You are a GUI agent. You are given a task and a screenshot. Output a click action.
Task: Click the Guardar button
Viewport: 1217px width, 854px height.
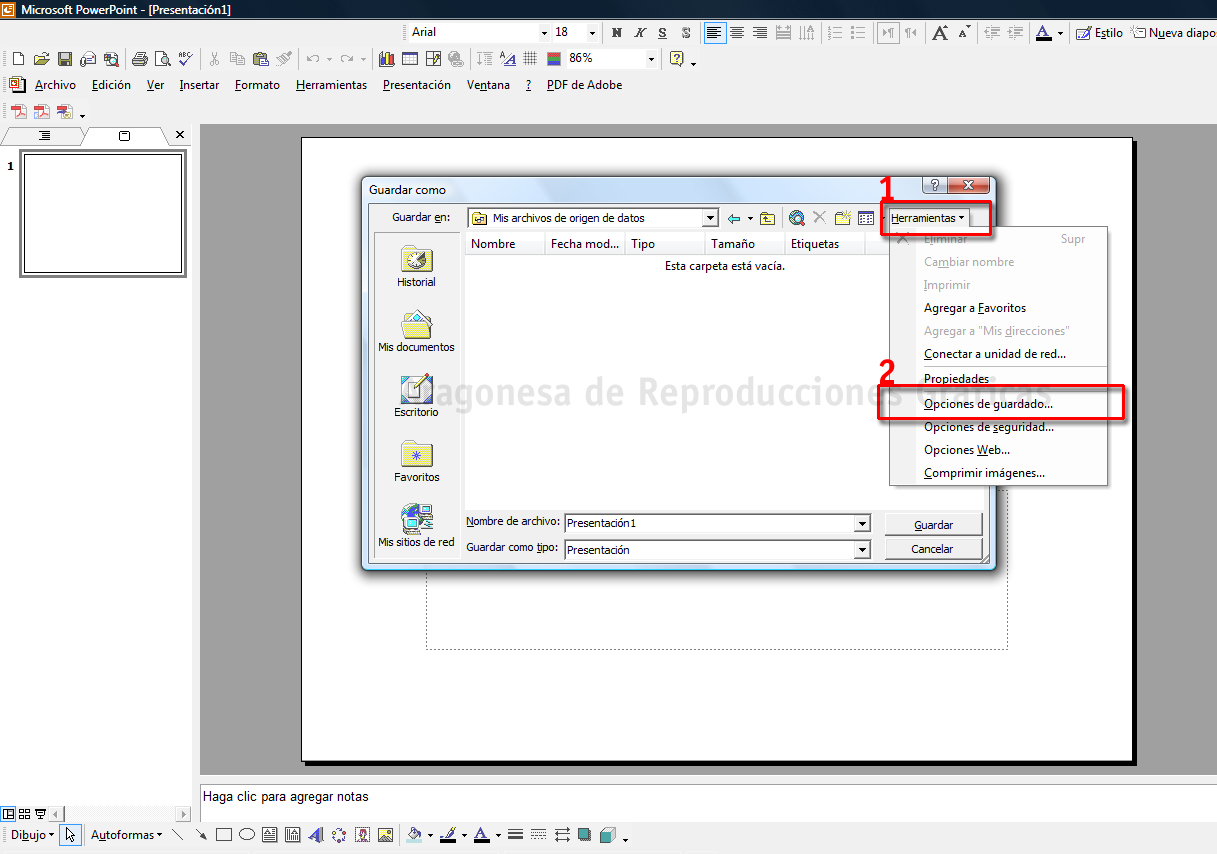click(x=933, y=525)
